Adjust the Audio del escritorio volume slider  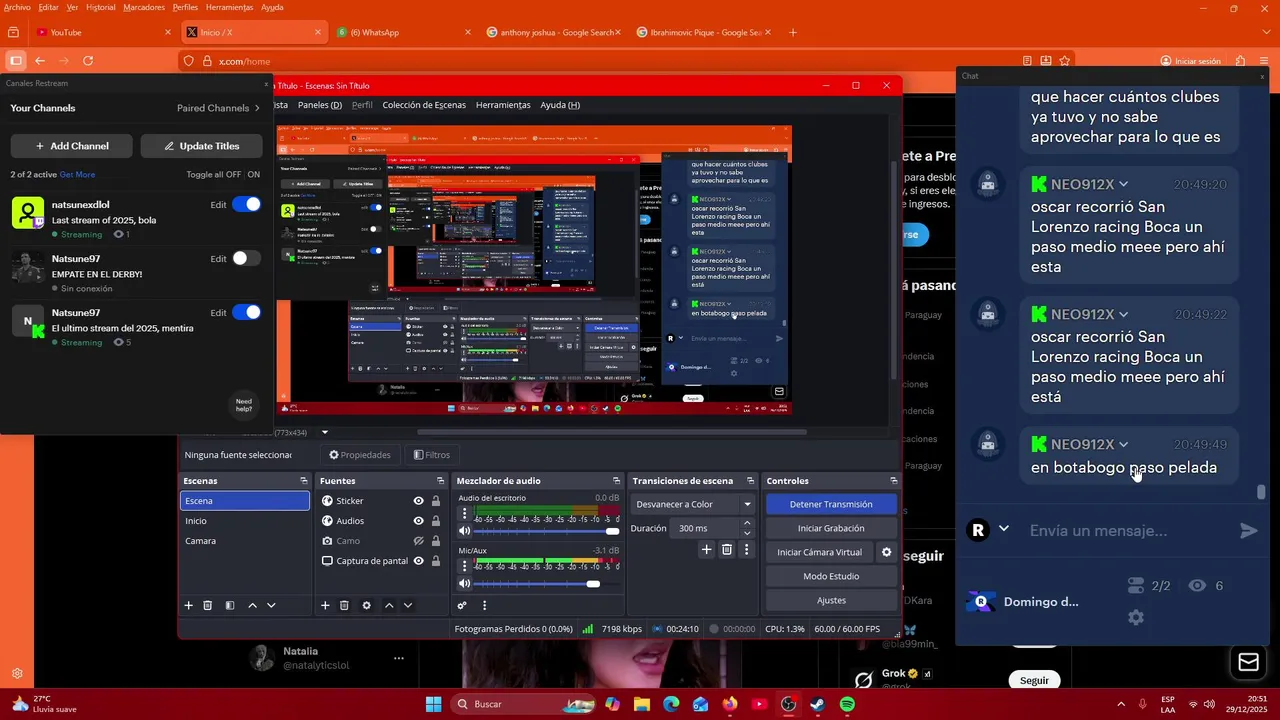[546, 531]
